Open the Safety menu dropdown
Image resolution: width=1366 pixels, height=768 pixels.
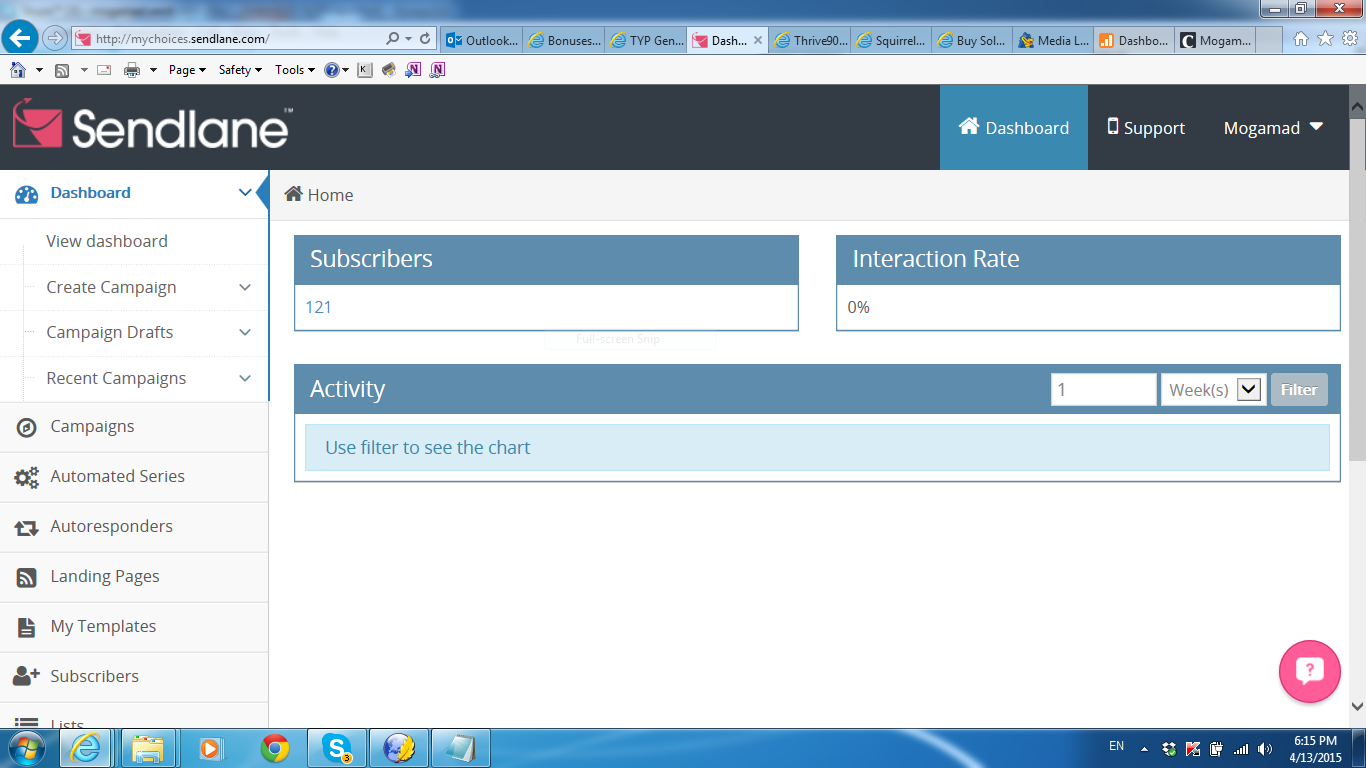point(240,70)
